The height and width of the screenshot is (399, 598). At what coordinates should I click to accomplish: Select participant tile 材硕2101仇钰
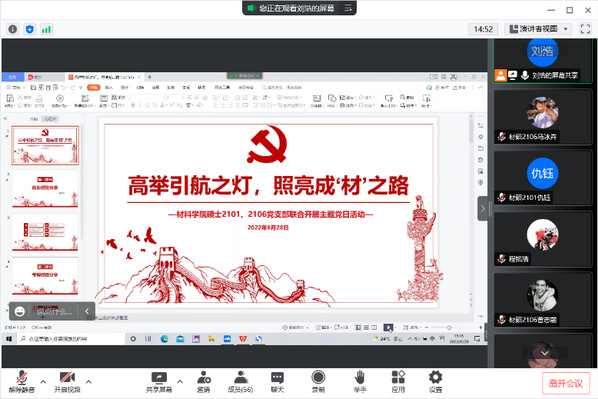(543, 178)
